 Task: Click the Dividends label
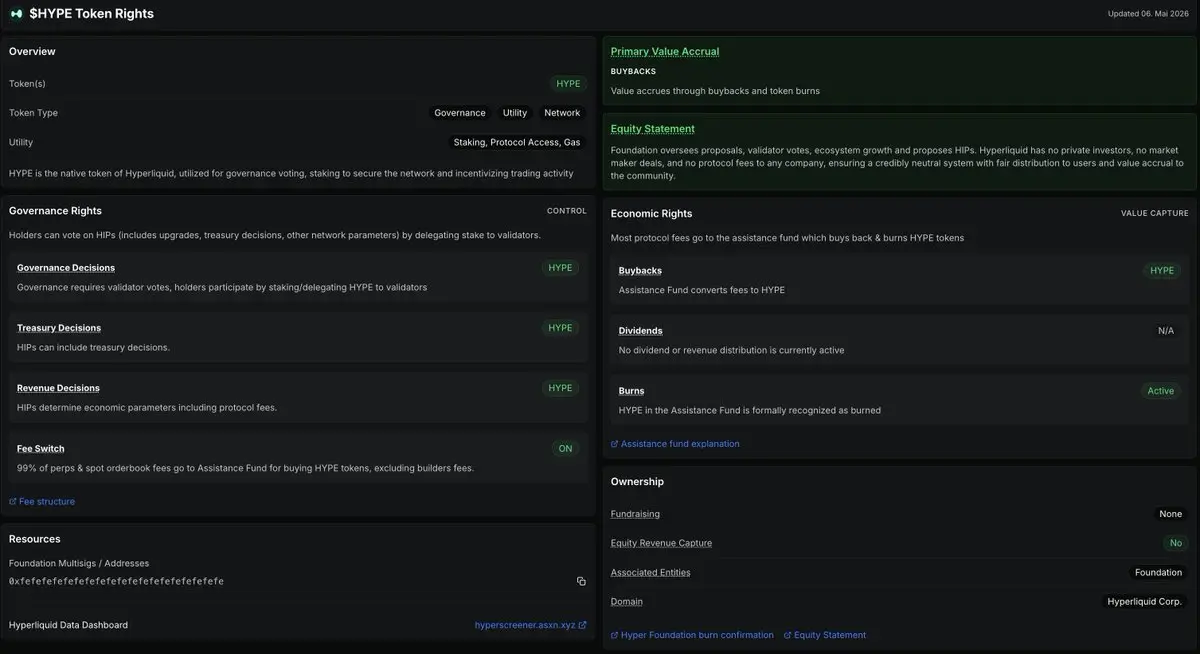coord(641,330)
